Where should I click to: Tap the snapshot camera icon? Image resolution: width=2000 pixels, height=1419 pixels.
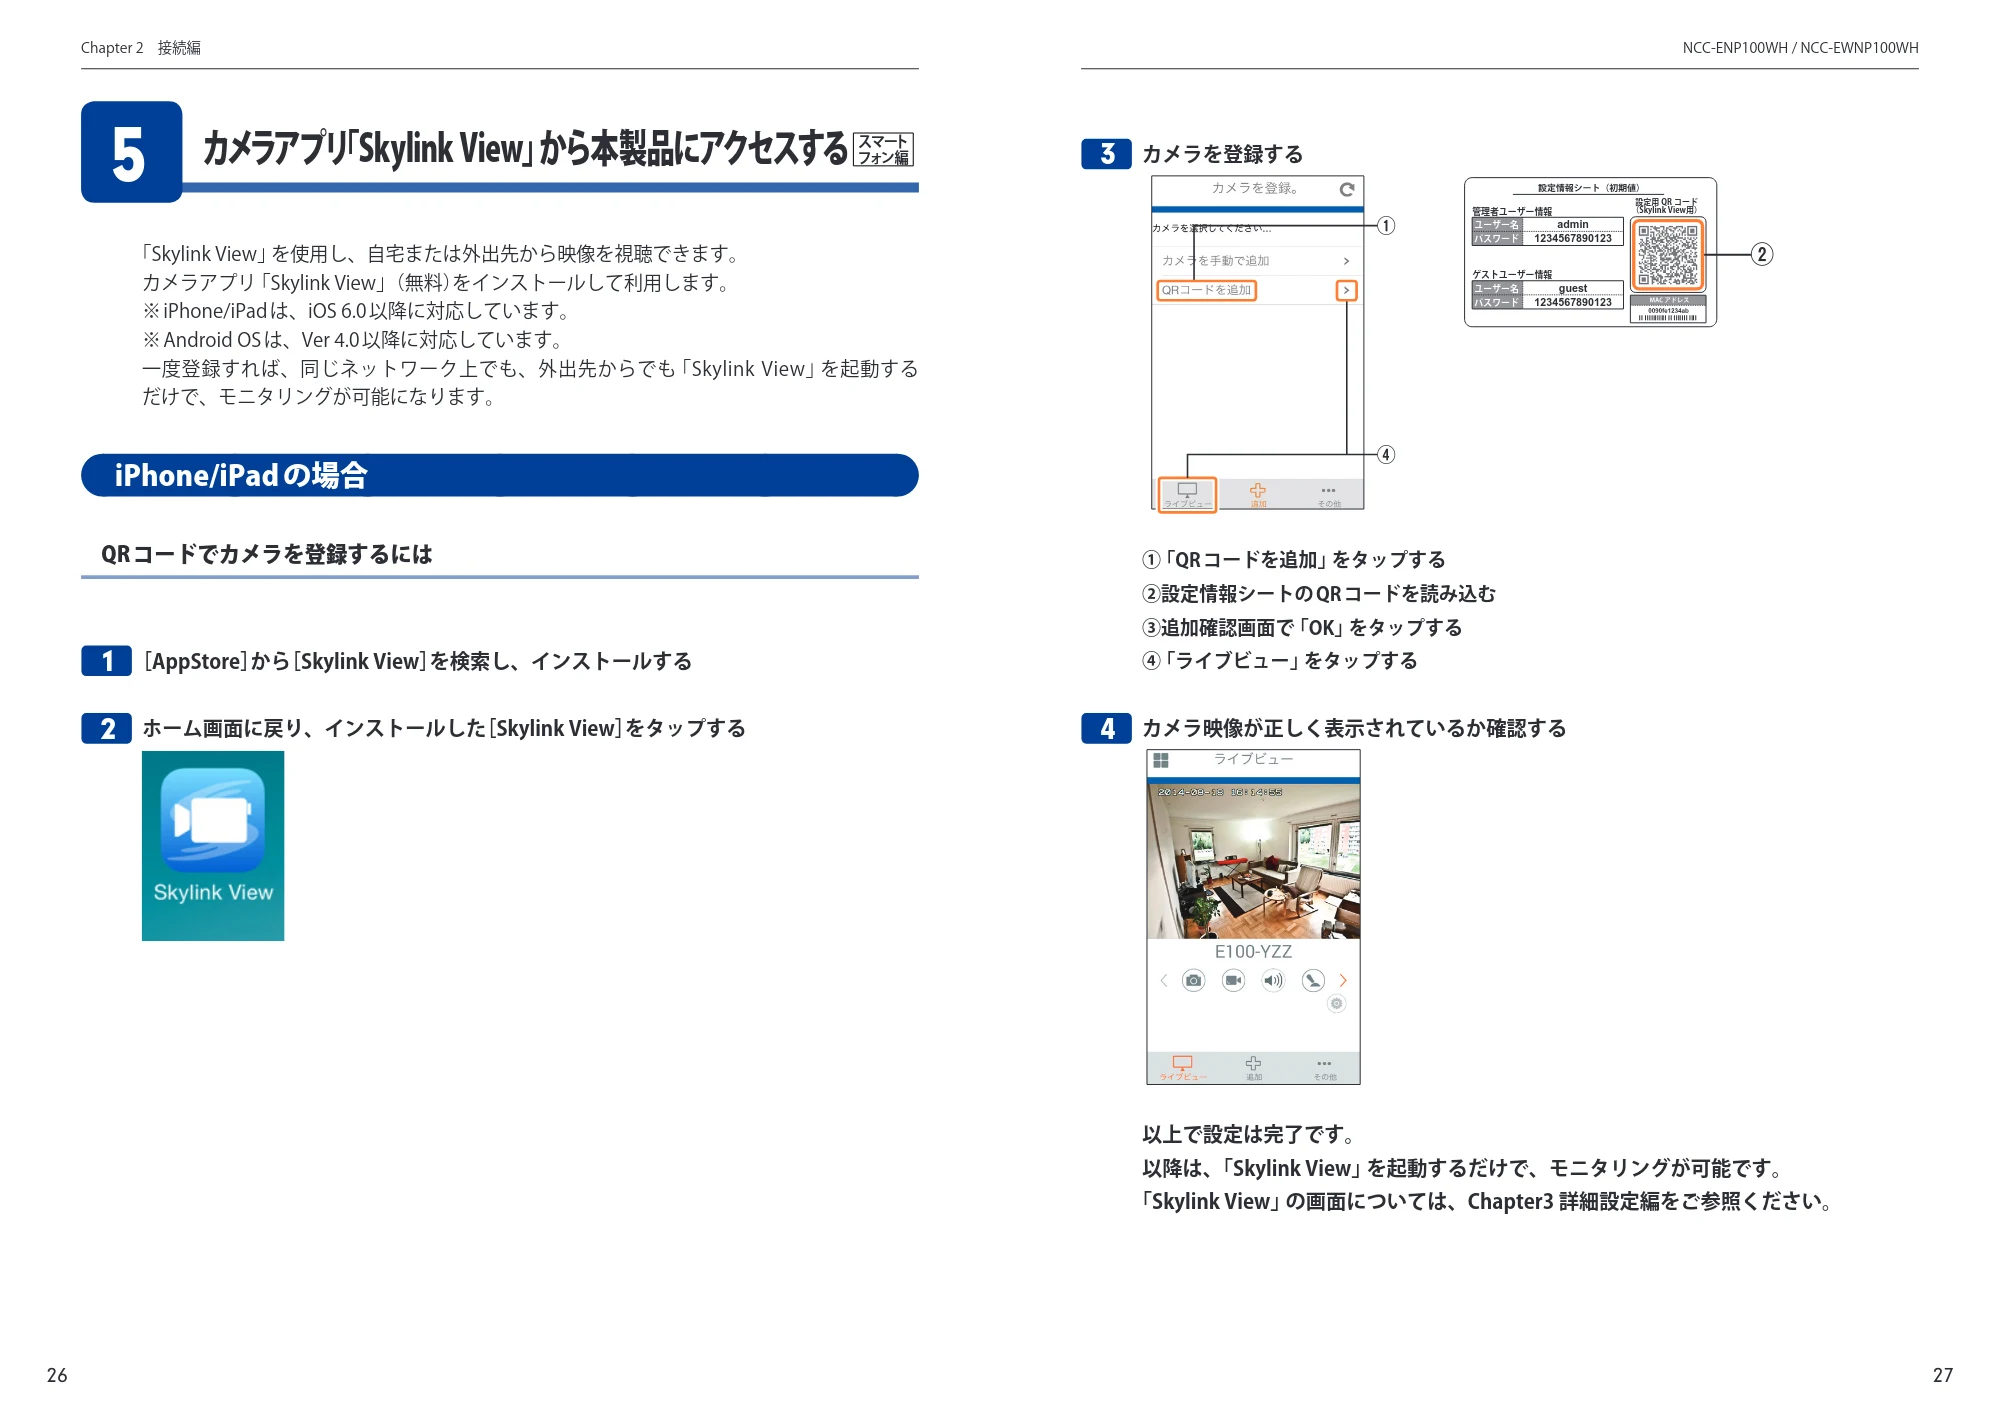point(1193,980)
